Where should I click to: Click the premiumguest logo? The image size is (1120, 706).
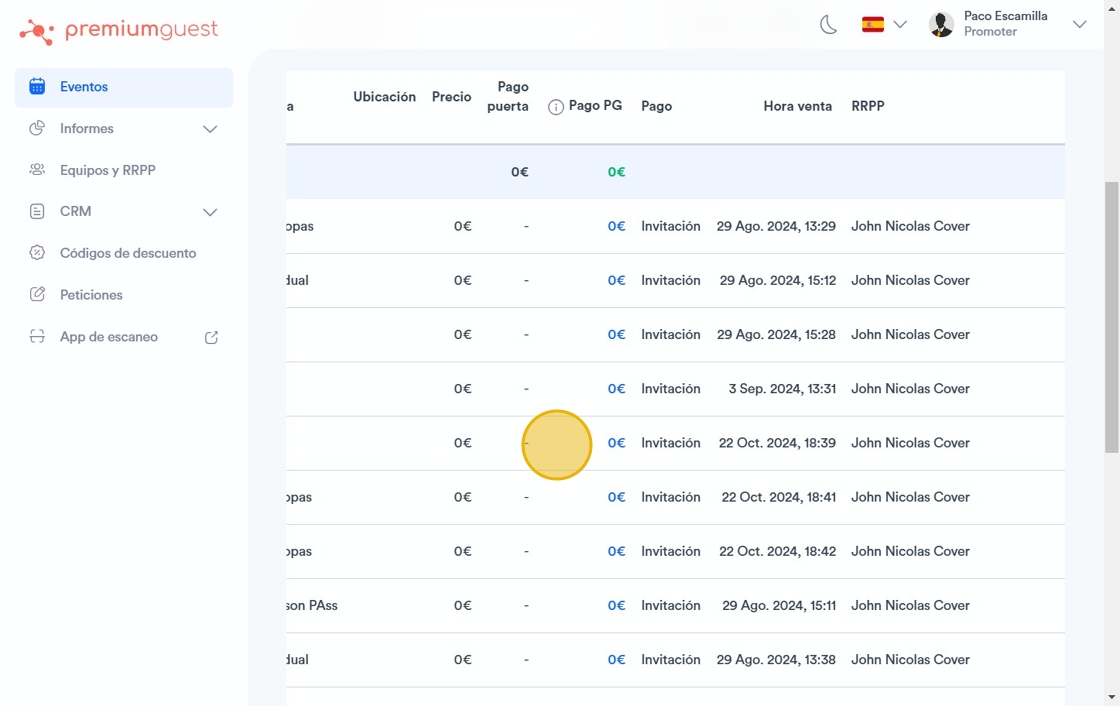click(x=119, y=31)
